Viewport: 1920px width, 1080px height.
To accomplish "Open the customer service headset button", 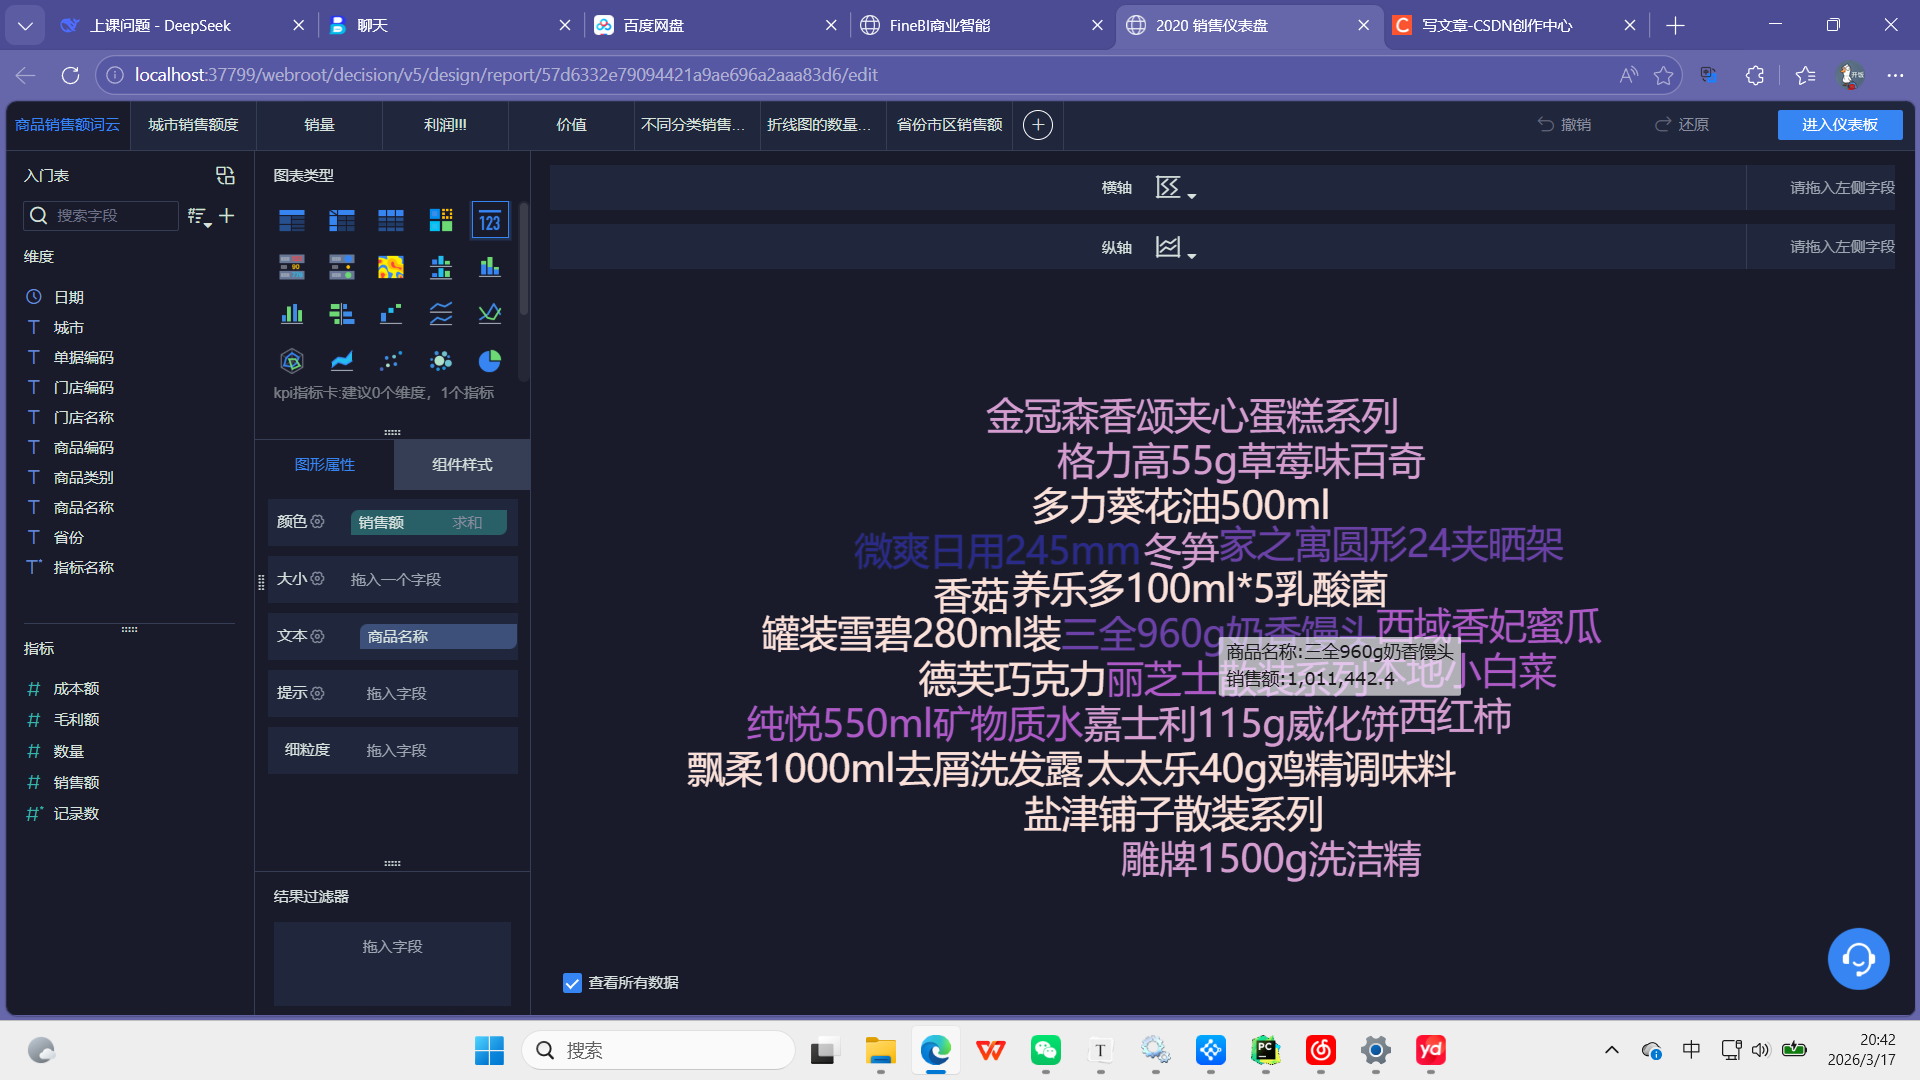I will pyautogui.click(x=1857, y=959).
